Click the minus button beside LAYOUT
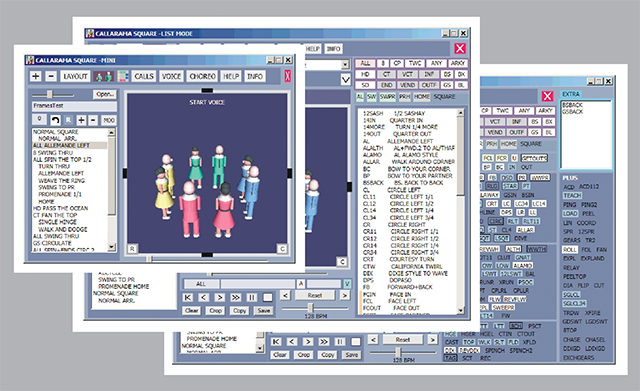Viewport: 640px width, 391px height. tap(51, 76)
